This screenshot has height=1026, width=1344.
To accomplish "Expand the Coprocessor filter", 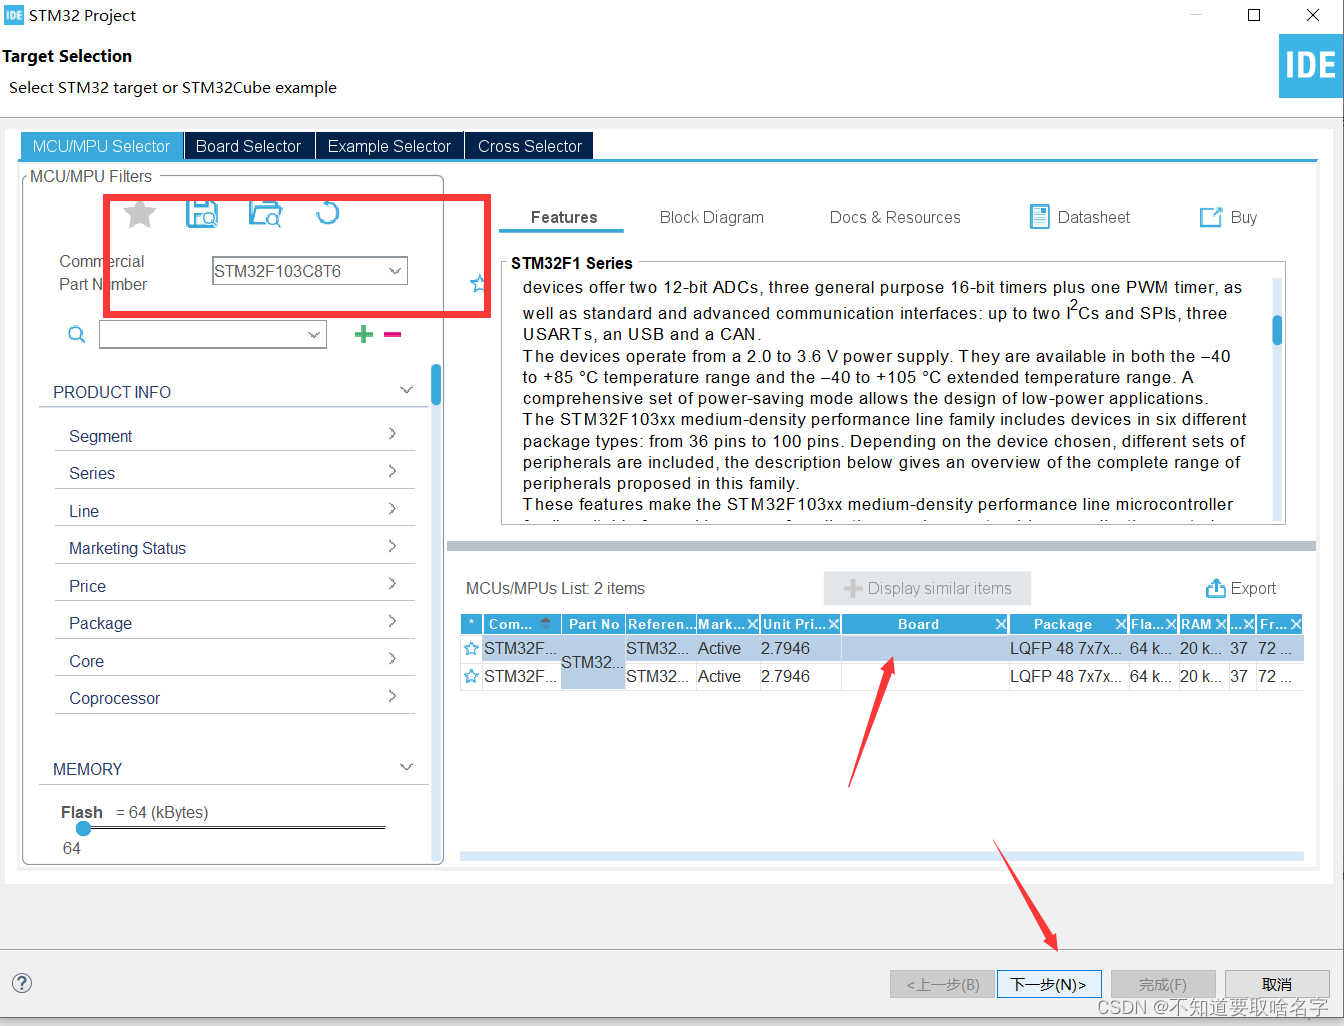I will pyautogui.click(x=392, y=696).
